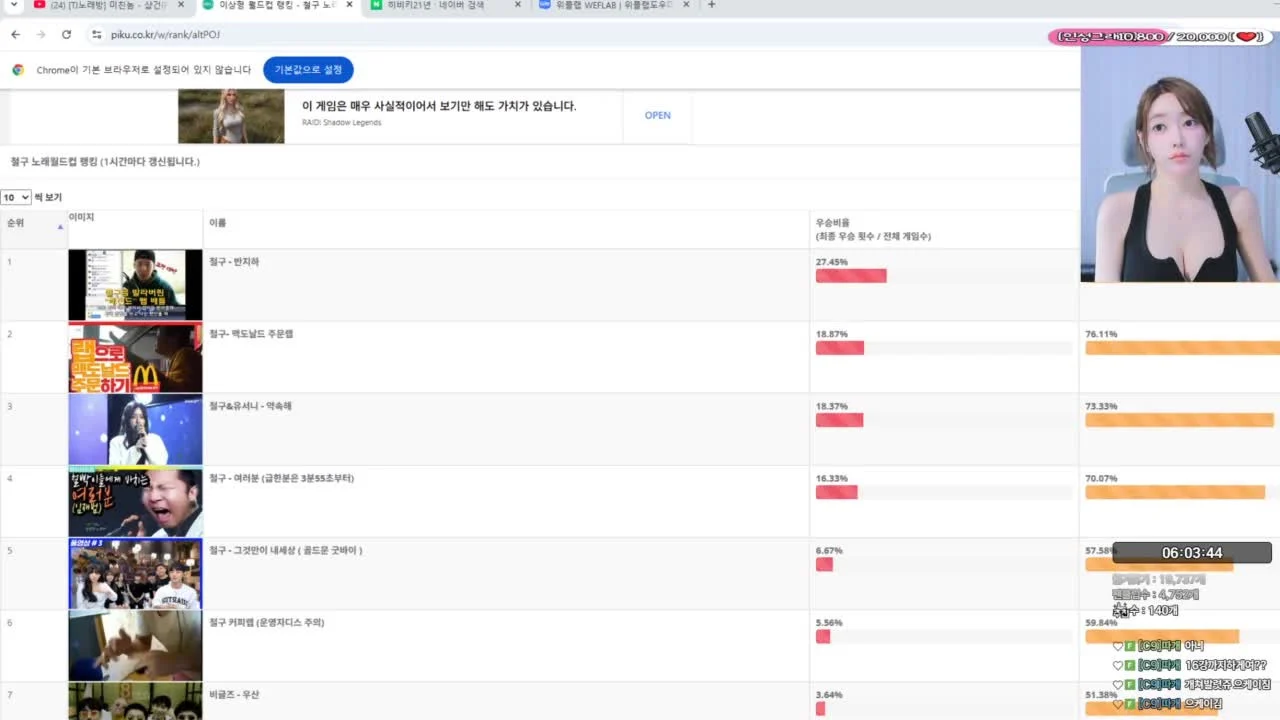The width and height of the screenshot is (1280, 720).
Task: Switch to the 위플랩 WEFLAB tab
Action: pos(612,5)
